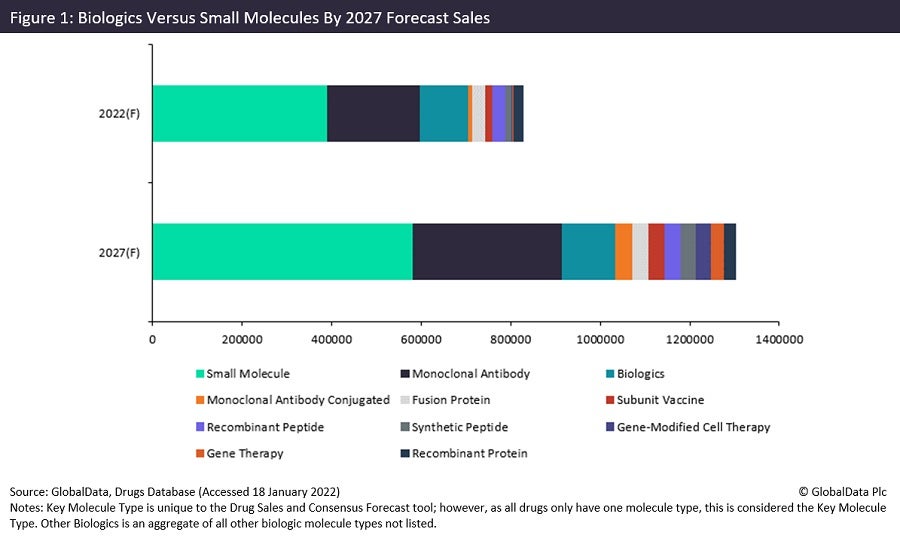
Task: Click the Synthetic Peptide legend swatch
Action: 405,428
